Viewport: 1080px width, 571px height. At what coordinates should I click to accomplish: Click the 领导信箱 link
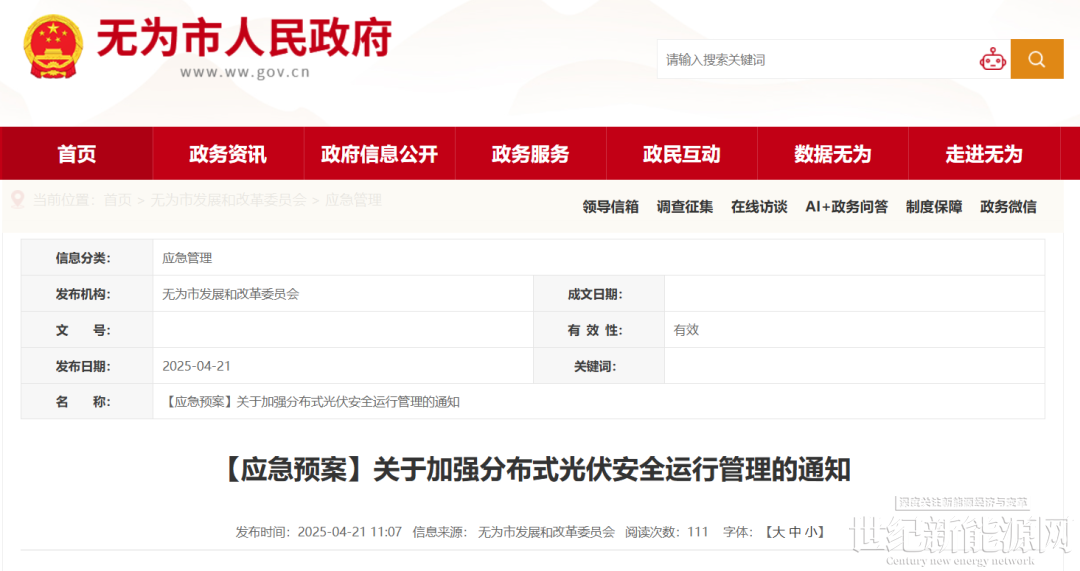click(x=610, y=207)
